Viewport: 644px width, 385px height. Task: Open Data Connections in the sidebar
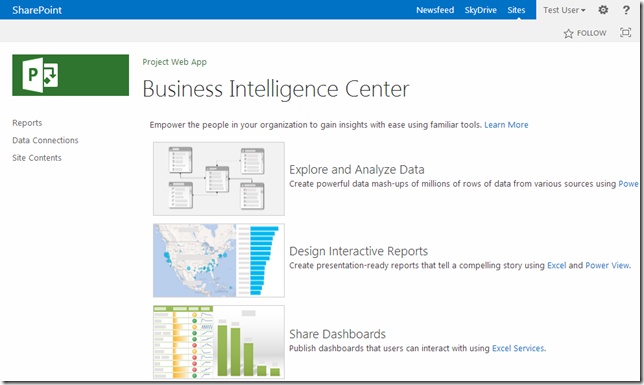(45, 140)
